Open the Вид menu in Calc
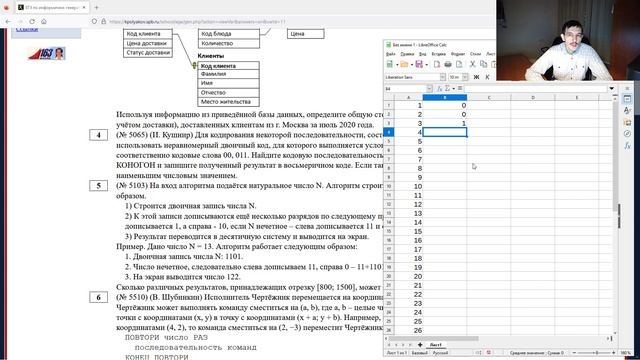Screen dimensions: 640x360 (422, 54)
